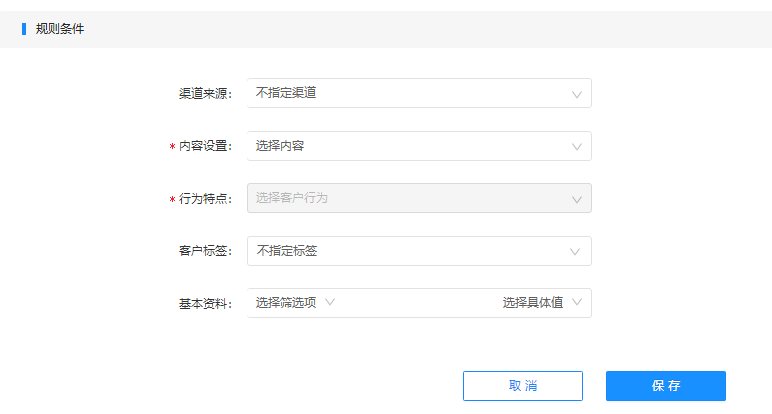Click the chevron arrow in 行为特点 field

[577, 199]
